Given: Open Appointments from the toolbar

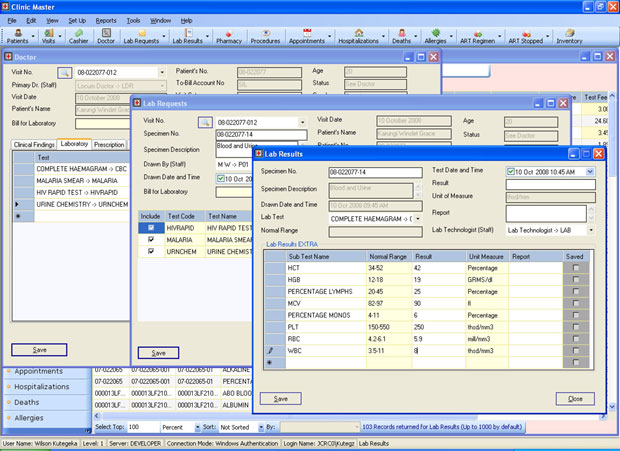Looking at the screenshot, I should (x=307, y=37).
